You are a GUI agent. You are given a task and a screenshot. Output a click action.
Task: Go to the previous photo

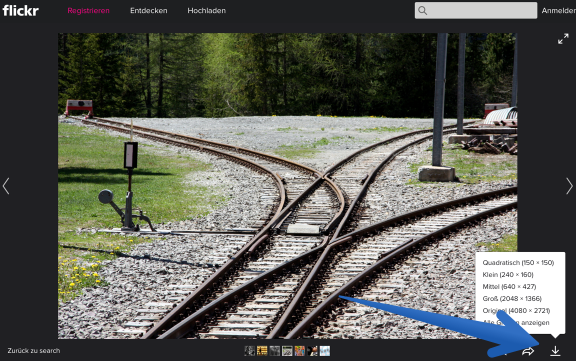pyautogui.click(x=6, y=186)
